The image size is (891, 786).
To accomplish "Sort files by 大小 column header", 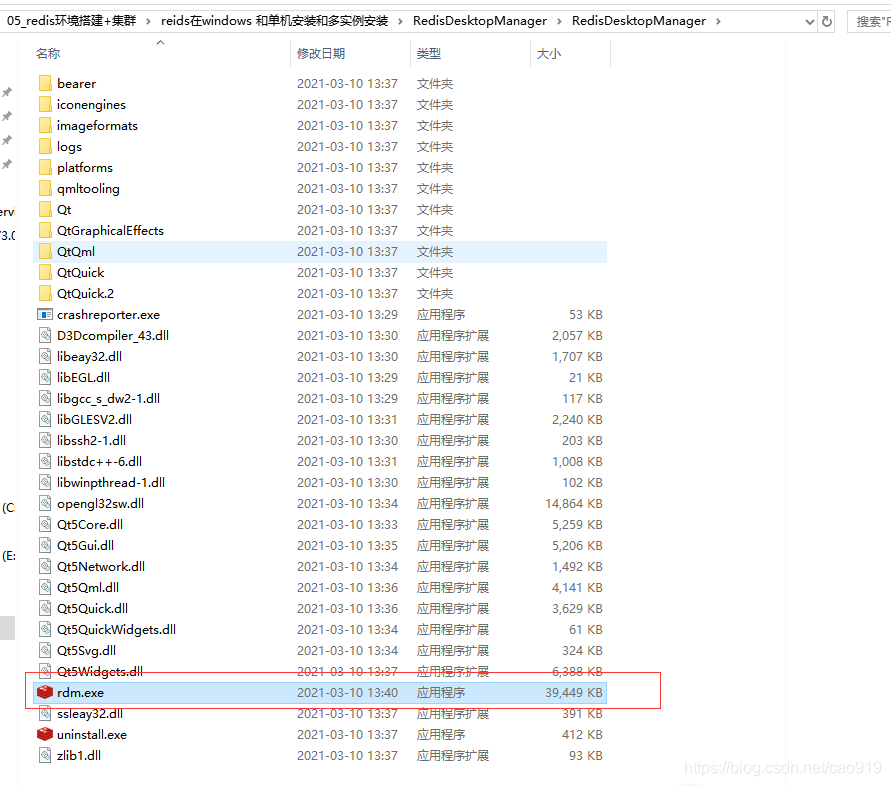I will pyautogui.click(x=549, y=53).
